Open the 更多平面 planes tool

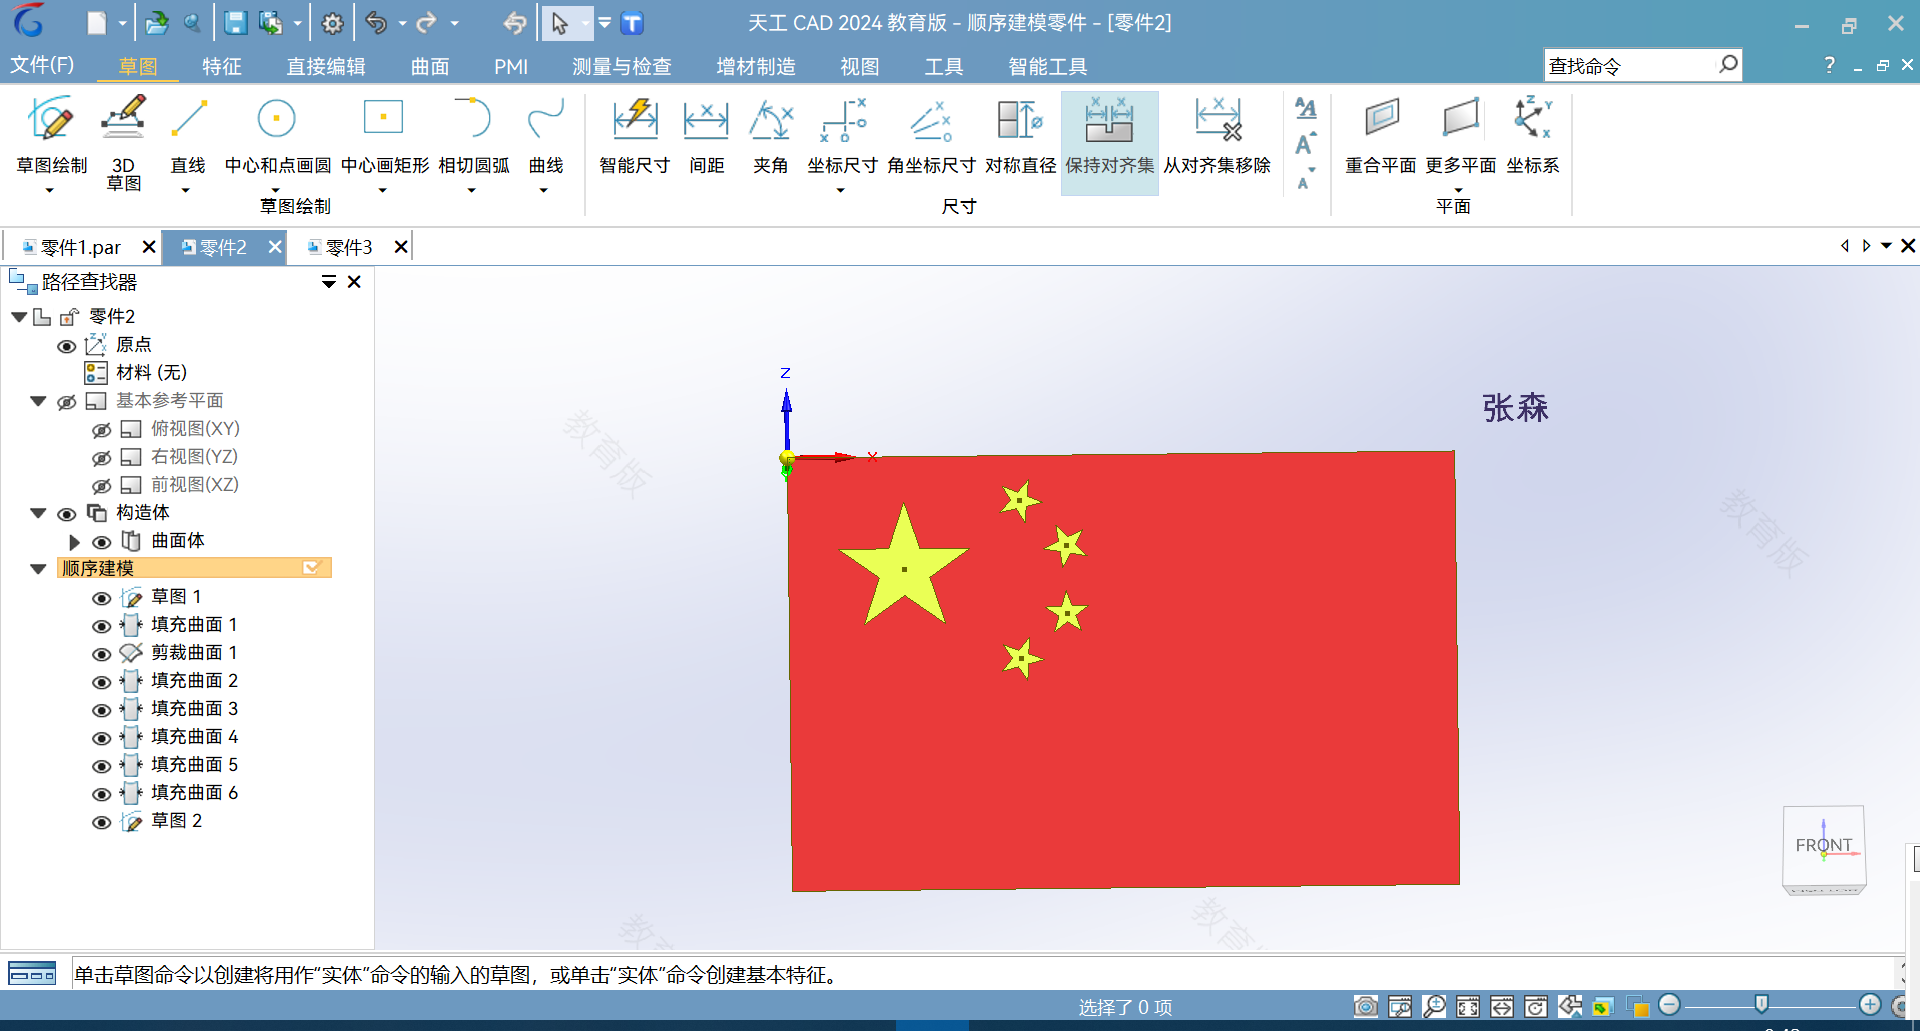(1460, 134)
